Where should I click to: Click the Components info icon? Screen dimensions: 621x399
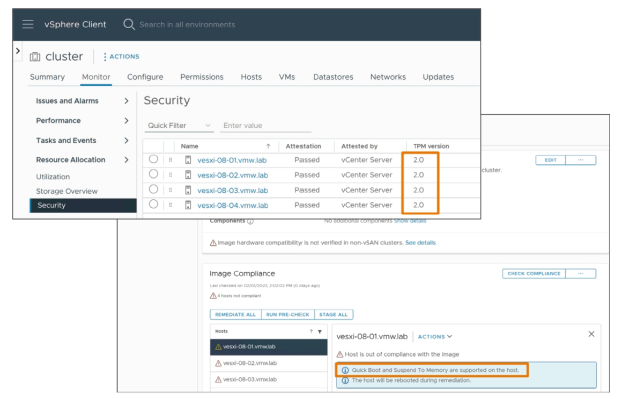(250, 221)
